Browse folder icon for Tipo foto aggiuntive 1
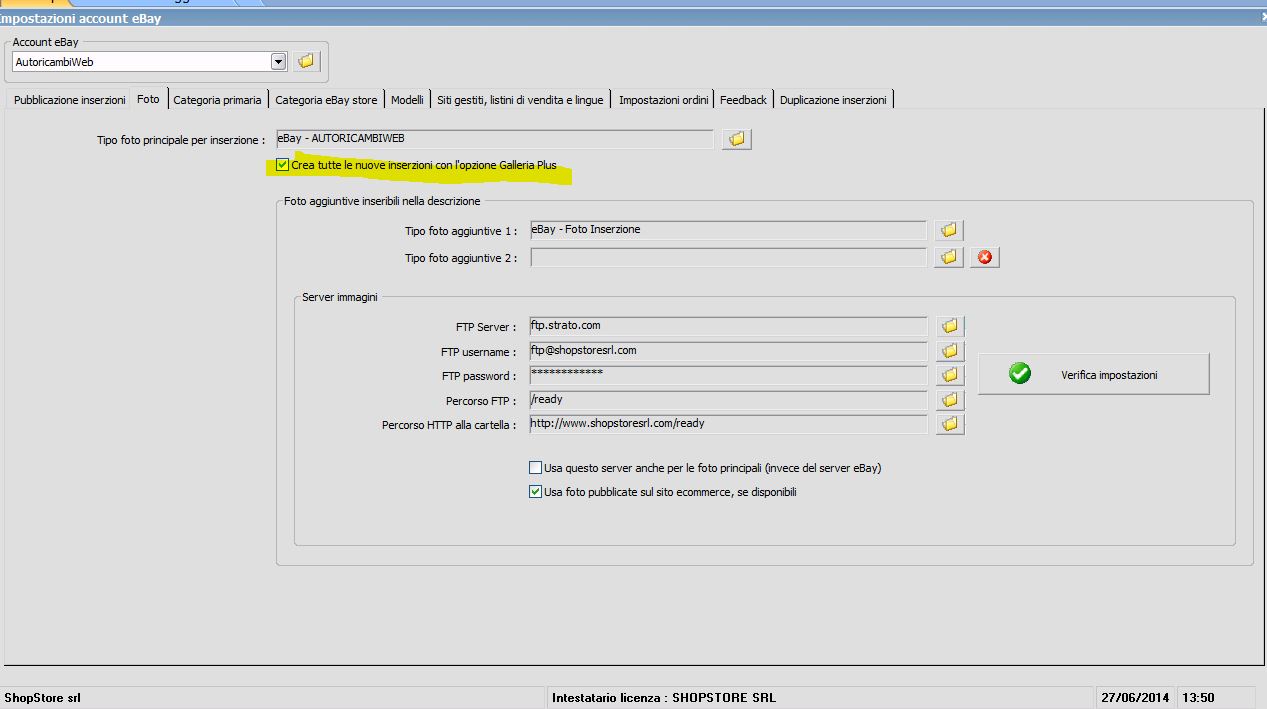 click(x=949, y=230)
